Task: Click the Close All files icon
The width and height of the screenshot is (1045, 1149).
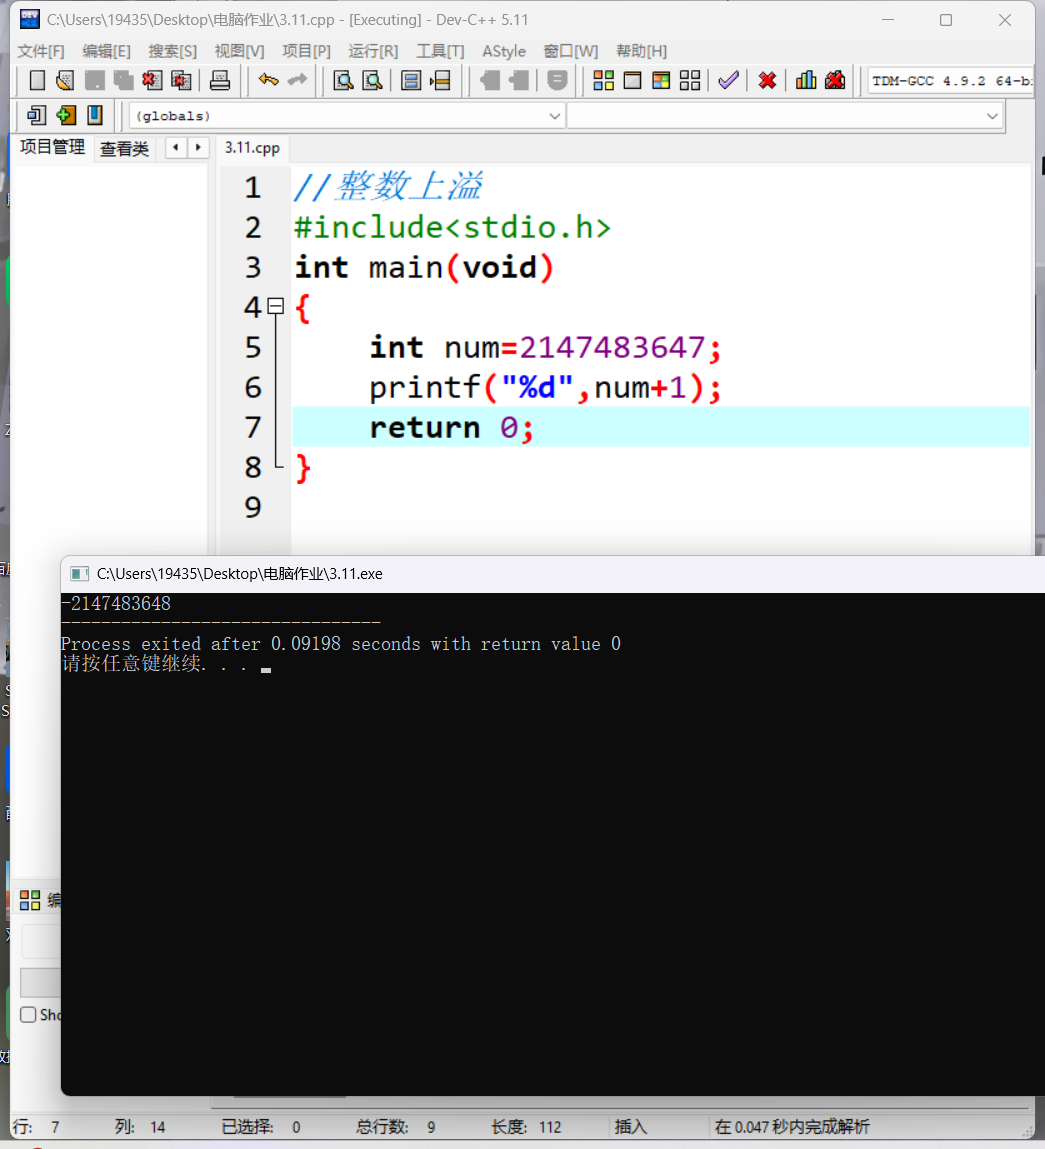Action: [x=181, y=80]
